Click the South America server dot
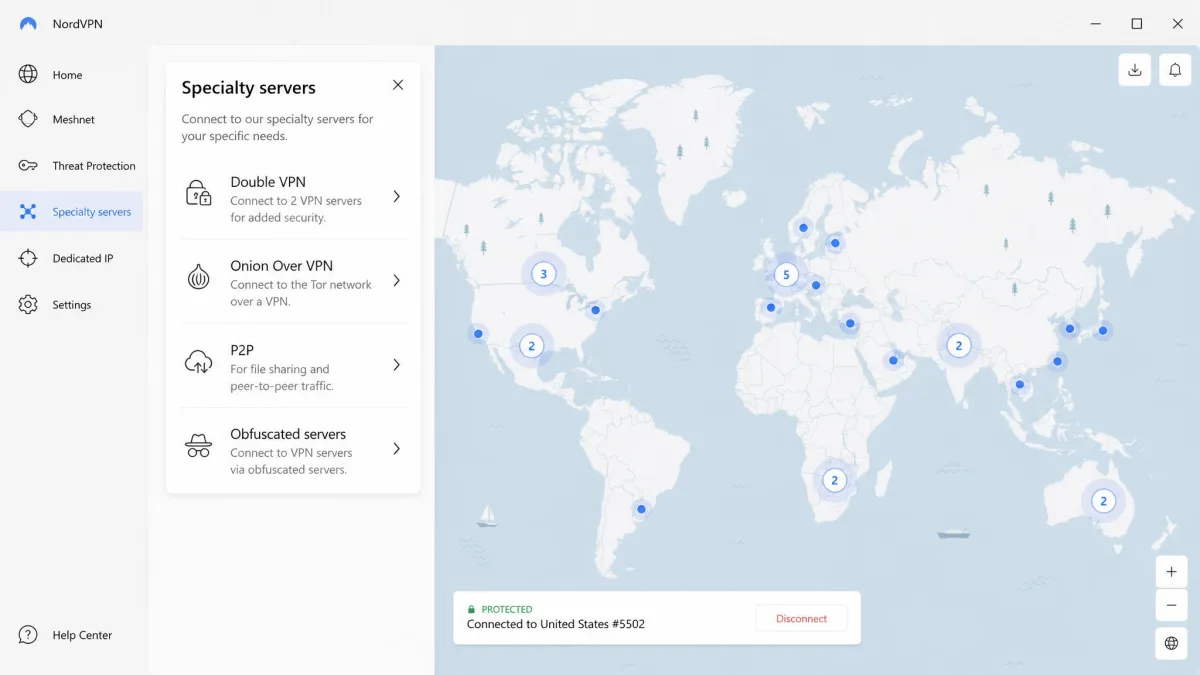 click(641, 509)
